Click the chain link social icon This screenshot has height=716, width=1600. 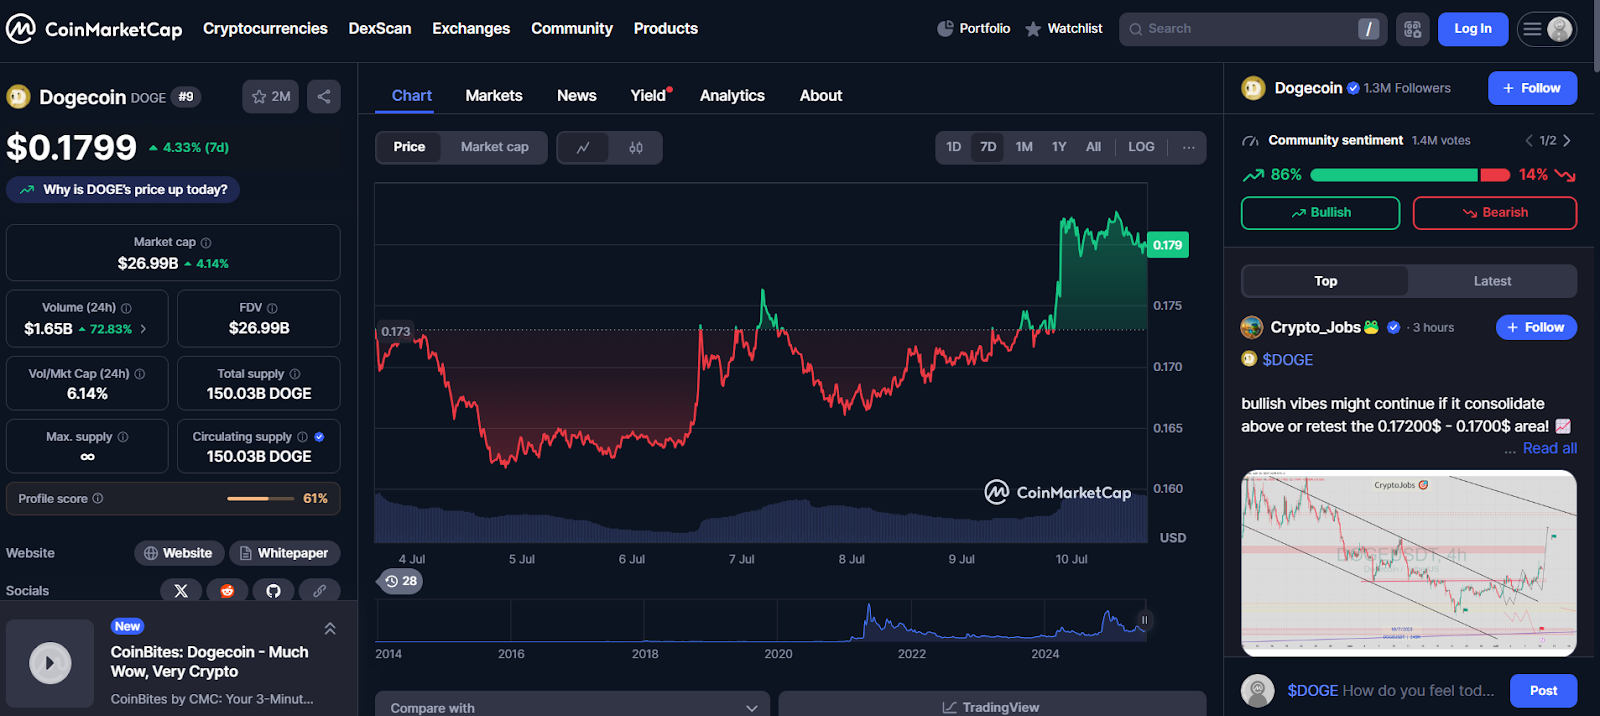click(x=320, y=591)
